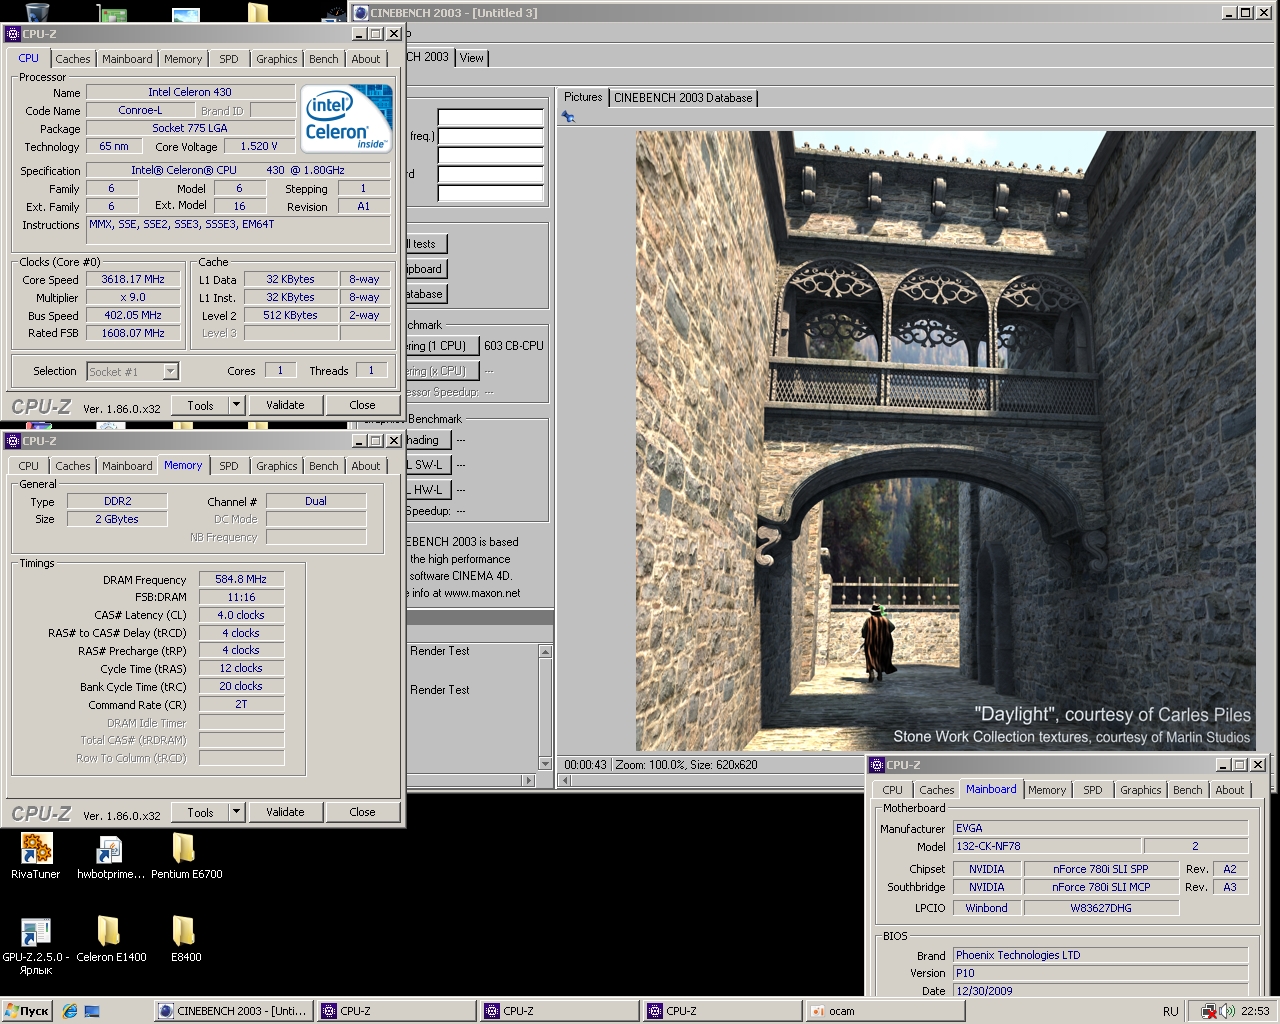Expand the Tools dropdown arrow in CPU tab window
The height and width of the screenshot is (1024, 1280).
point(237,405)
